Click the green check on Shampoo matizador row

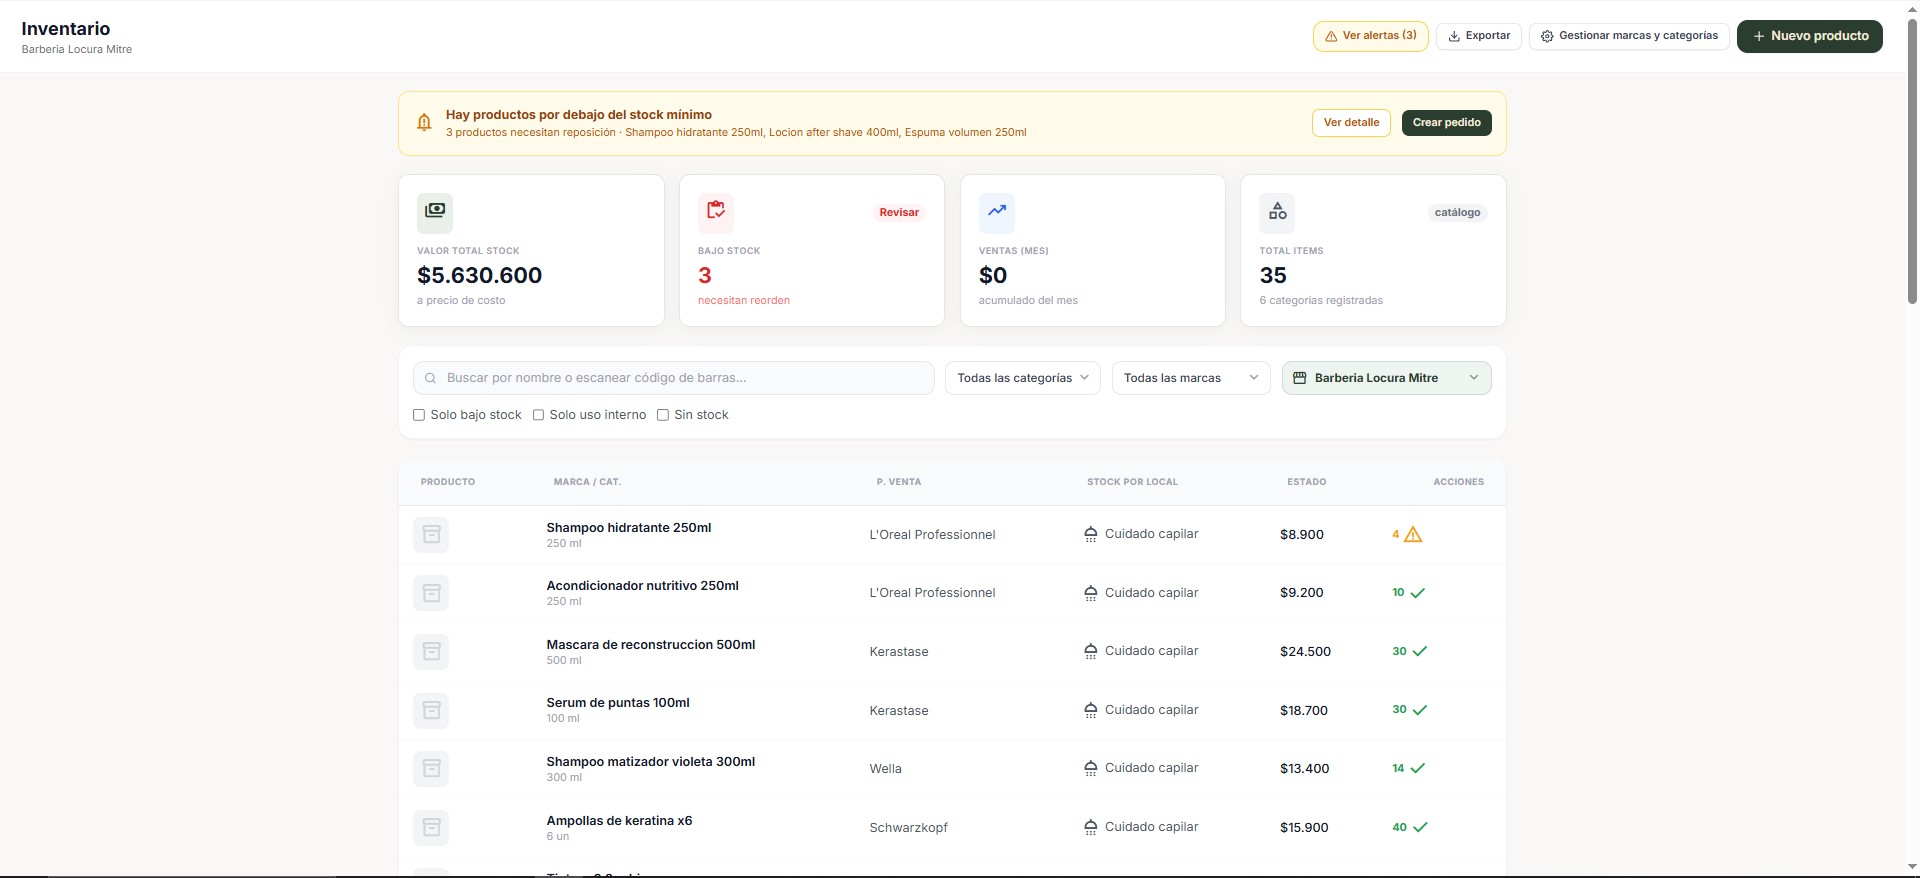(1418, 769)
